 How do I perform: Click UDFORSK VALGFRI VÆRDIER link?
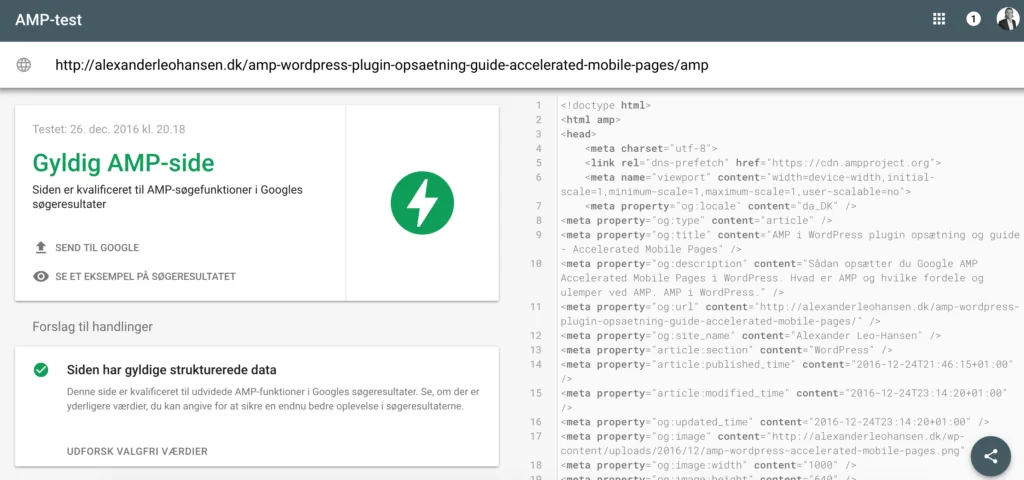pyautogui.click(x=137, y=451)
